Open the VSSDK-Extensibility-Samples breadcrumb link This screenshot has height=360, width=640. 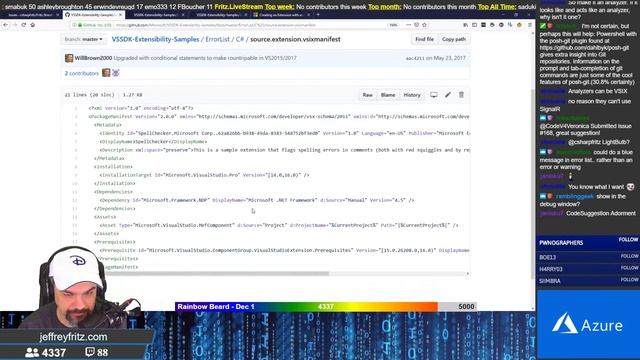(x=156, y=39)
